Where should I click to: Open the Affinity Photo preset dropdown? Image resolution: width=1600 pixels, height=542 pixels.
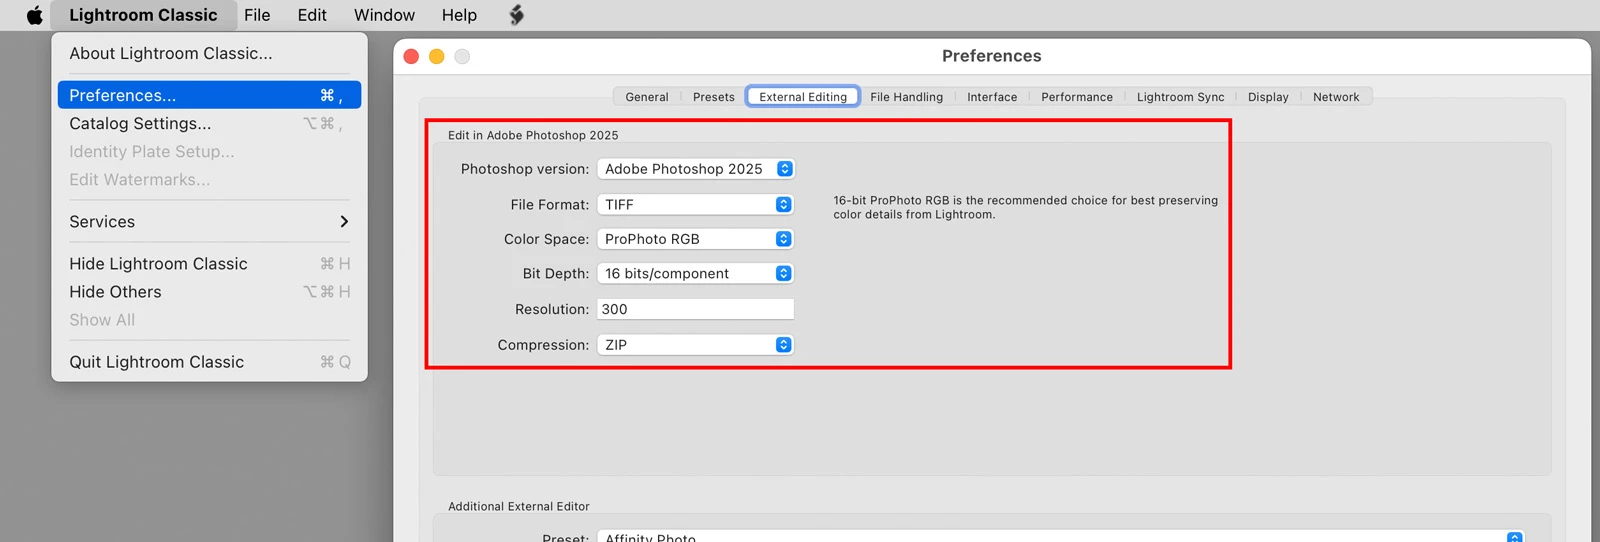pyautogui.click(x=1061, y=537)
